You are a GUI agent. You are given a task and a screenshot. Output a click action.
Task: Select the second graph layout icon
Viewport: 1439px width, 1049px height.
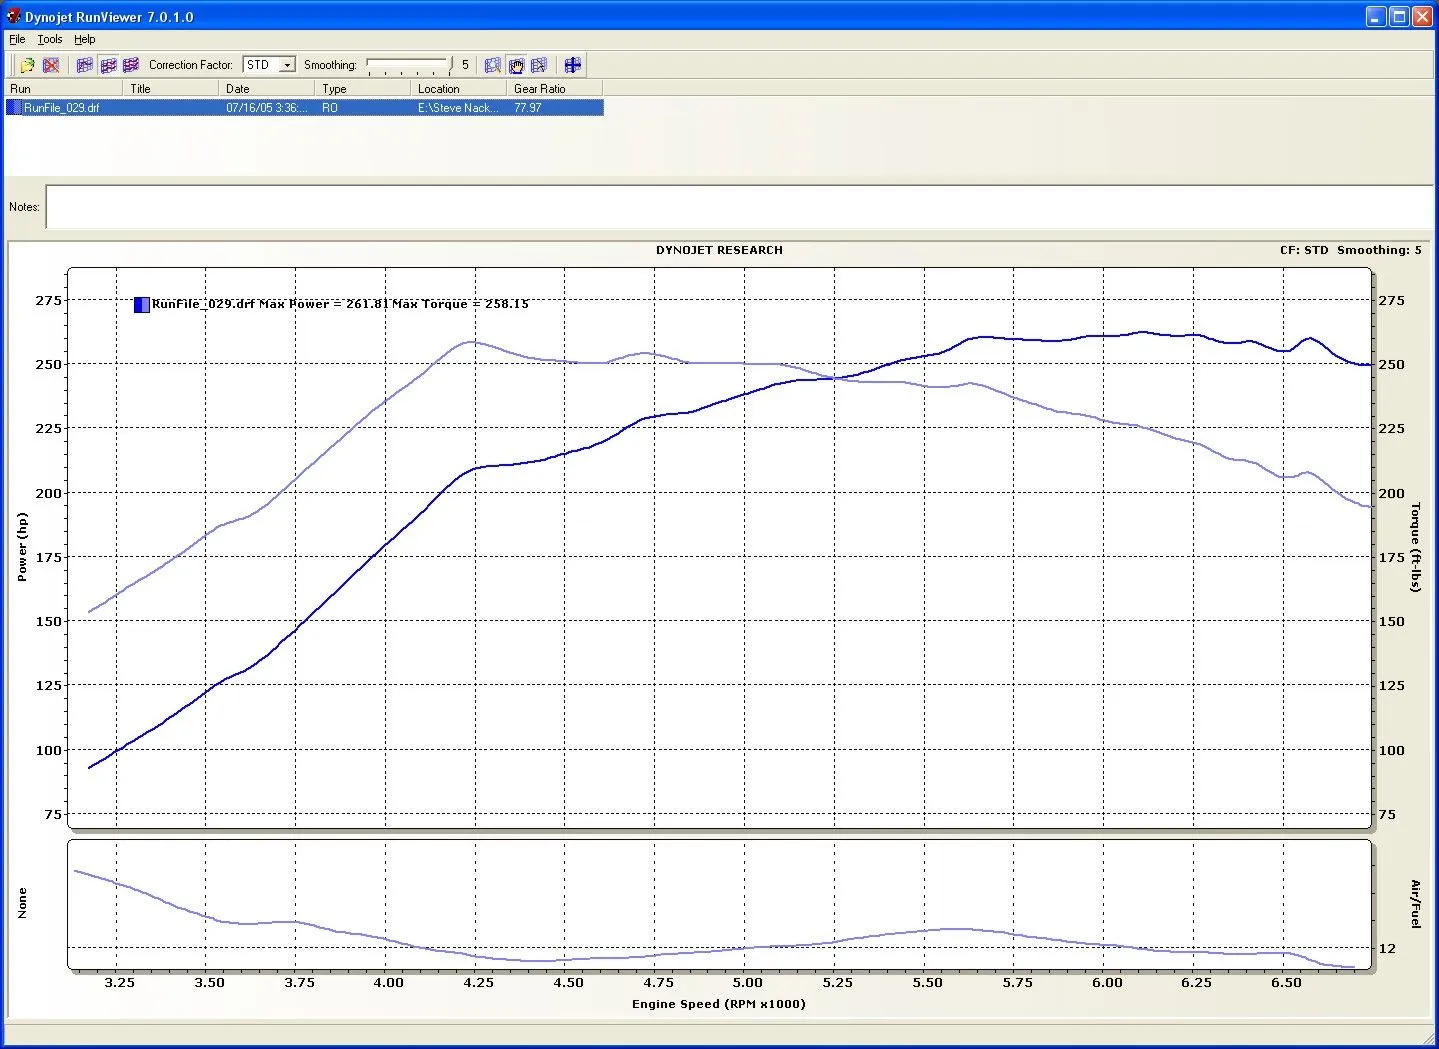tap(108, 65)
